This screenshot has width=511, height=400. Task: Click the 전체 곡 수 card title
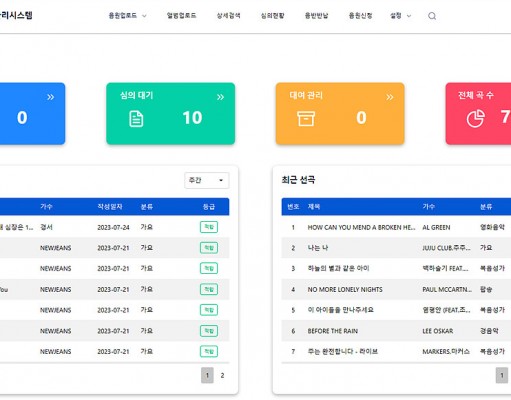476,95
